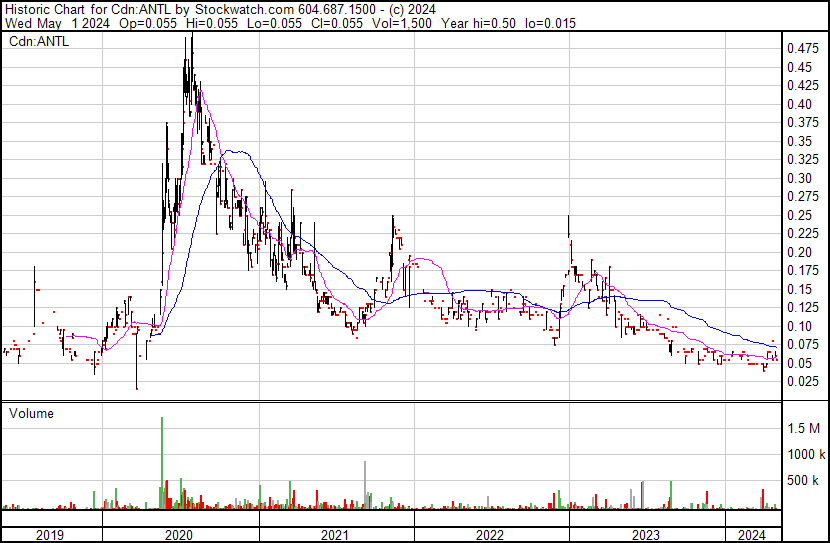The height and width of the screenshot is (543, 830).
Task: Click the 0.25 price axis label
Action: [x=800, y=215]
